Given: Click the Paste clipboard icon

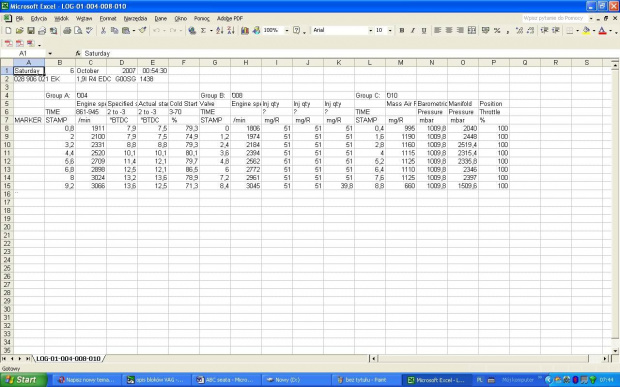Looking at the screenshot, I should (126, 30).
